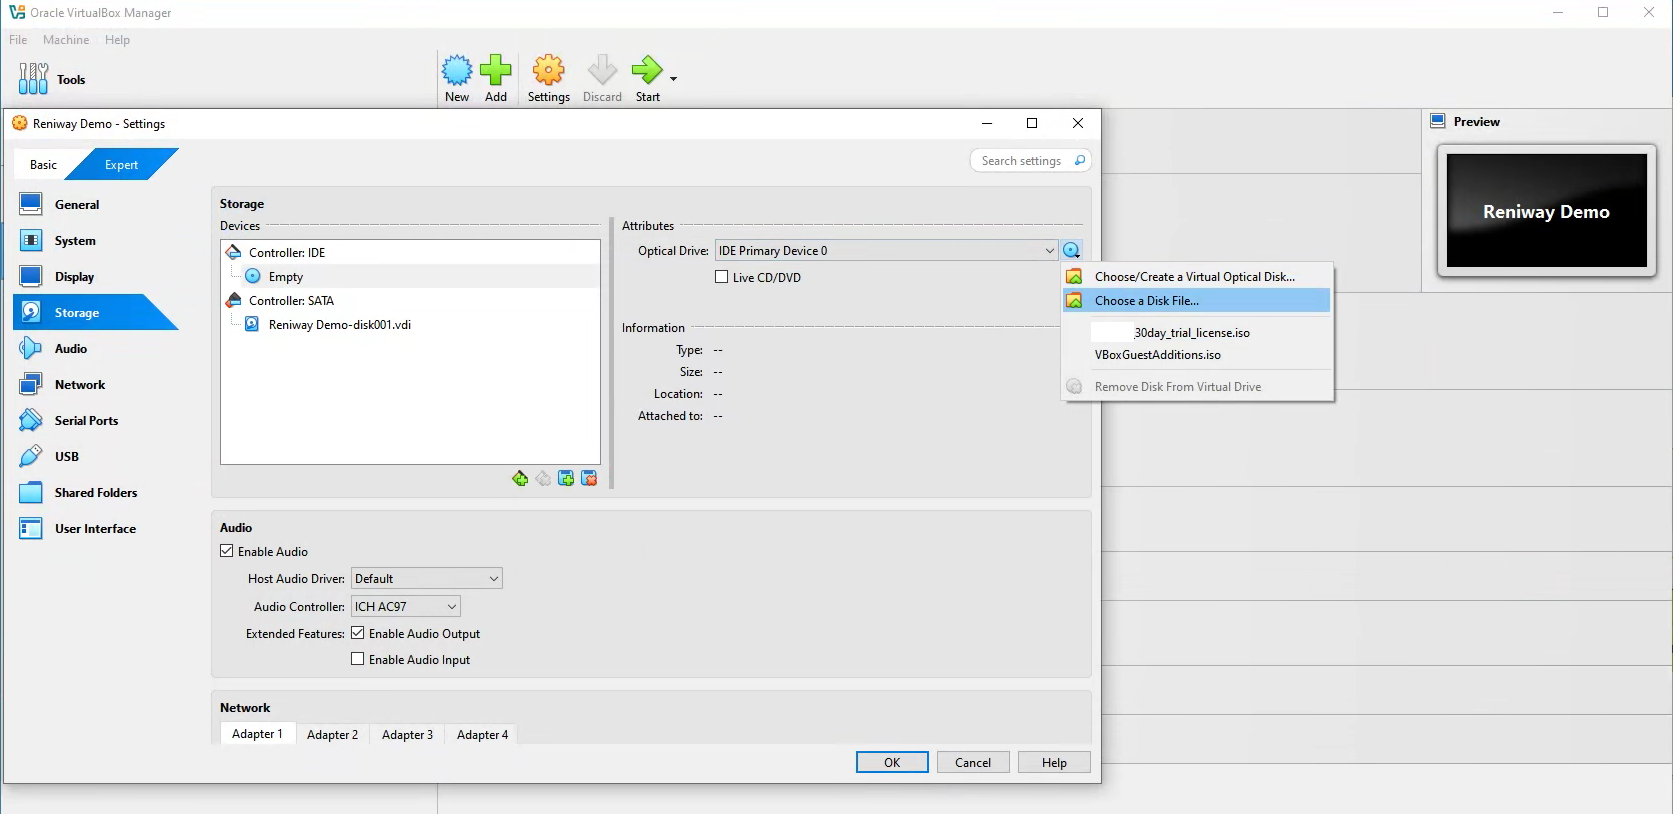The height and width of the screenshot is (814, 1673).
Task: Click the optical disk chooser icon button
Action: tap(1071, 250)
